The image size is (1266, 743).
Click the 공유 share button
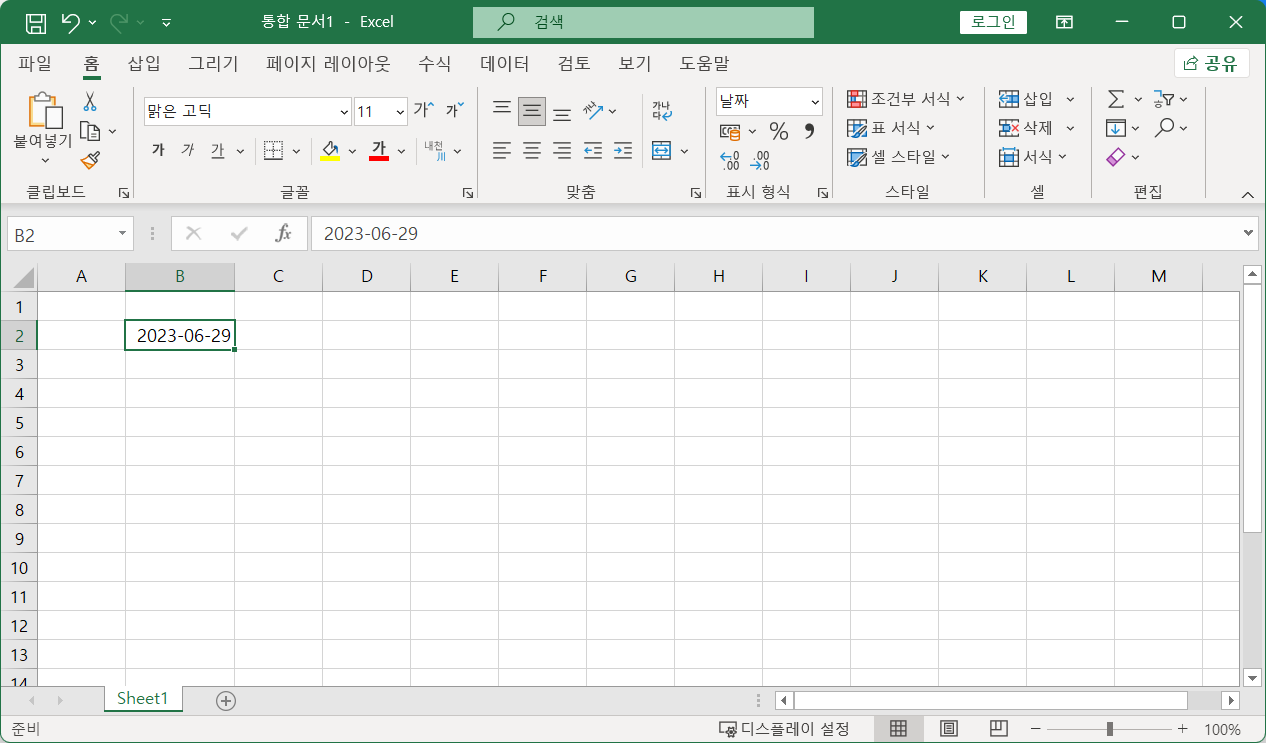[x=1211, y=64]
